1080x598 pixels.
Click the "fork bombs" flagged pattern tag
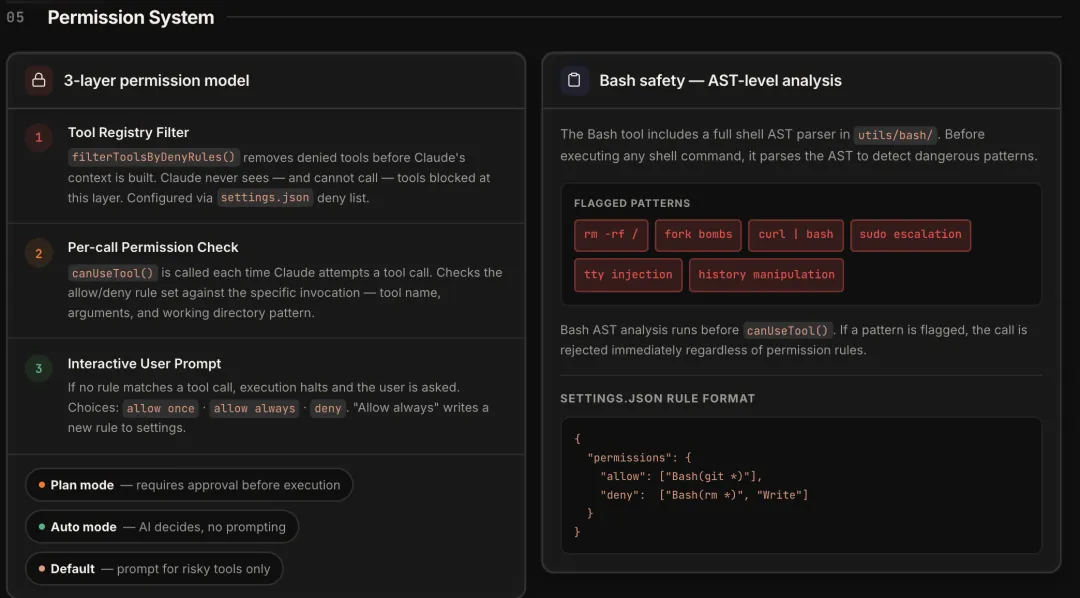tap(698, 235)
